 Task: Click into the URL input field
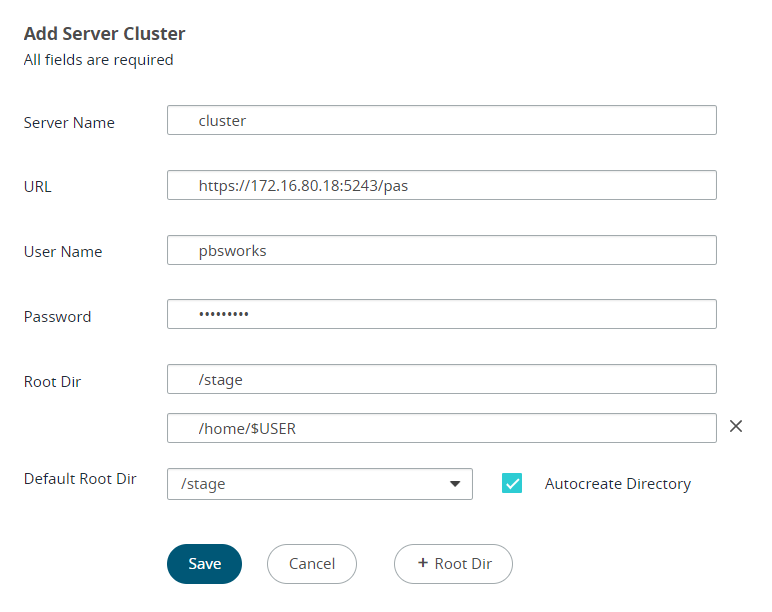[x=441, y=186]
